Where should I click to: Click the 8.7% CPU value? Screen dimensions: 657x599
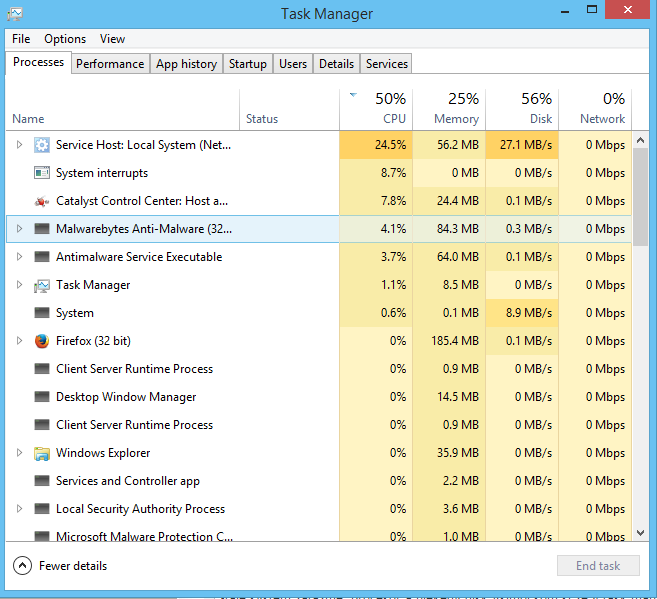(x=393, y=173)
